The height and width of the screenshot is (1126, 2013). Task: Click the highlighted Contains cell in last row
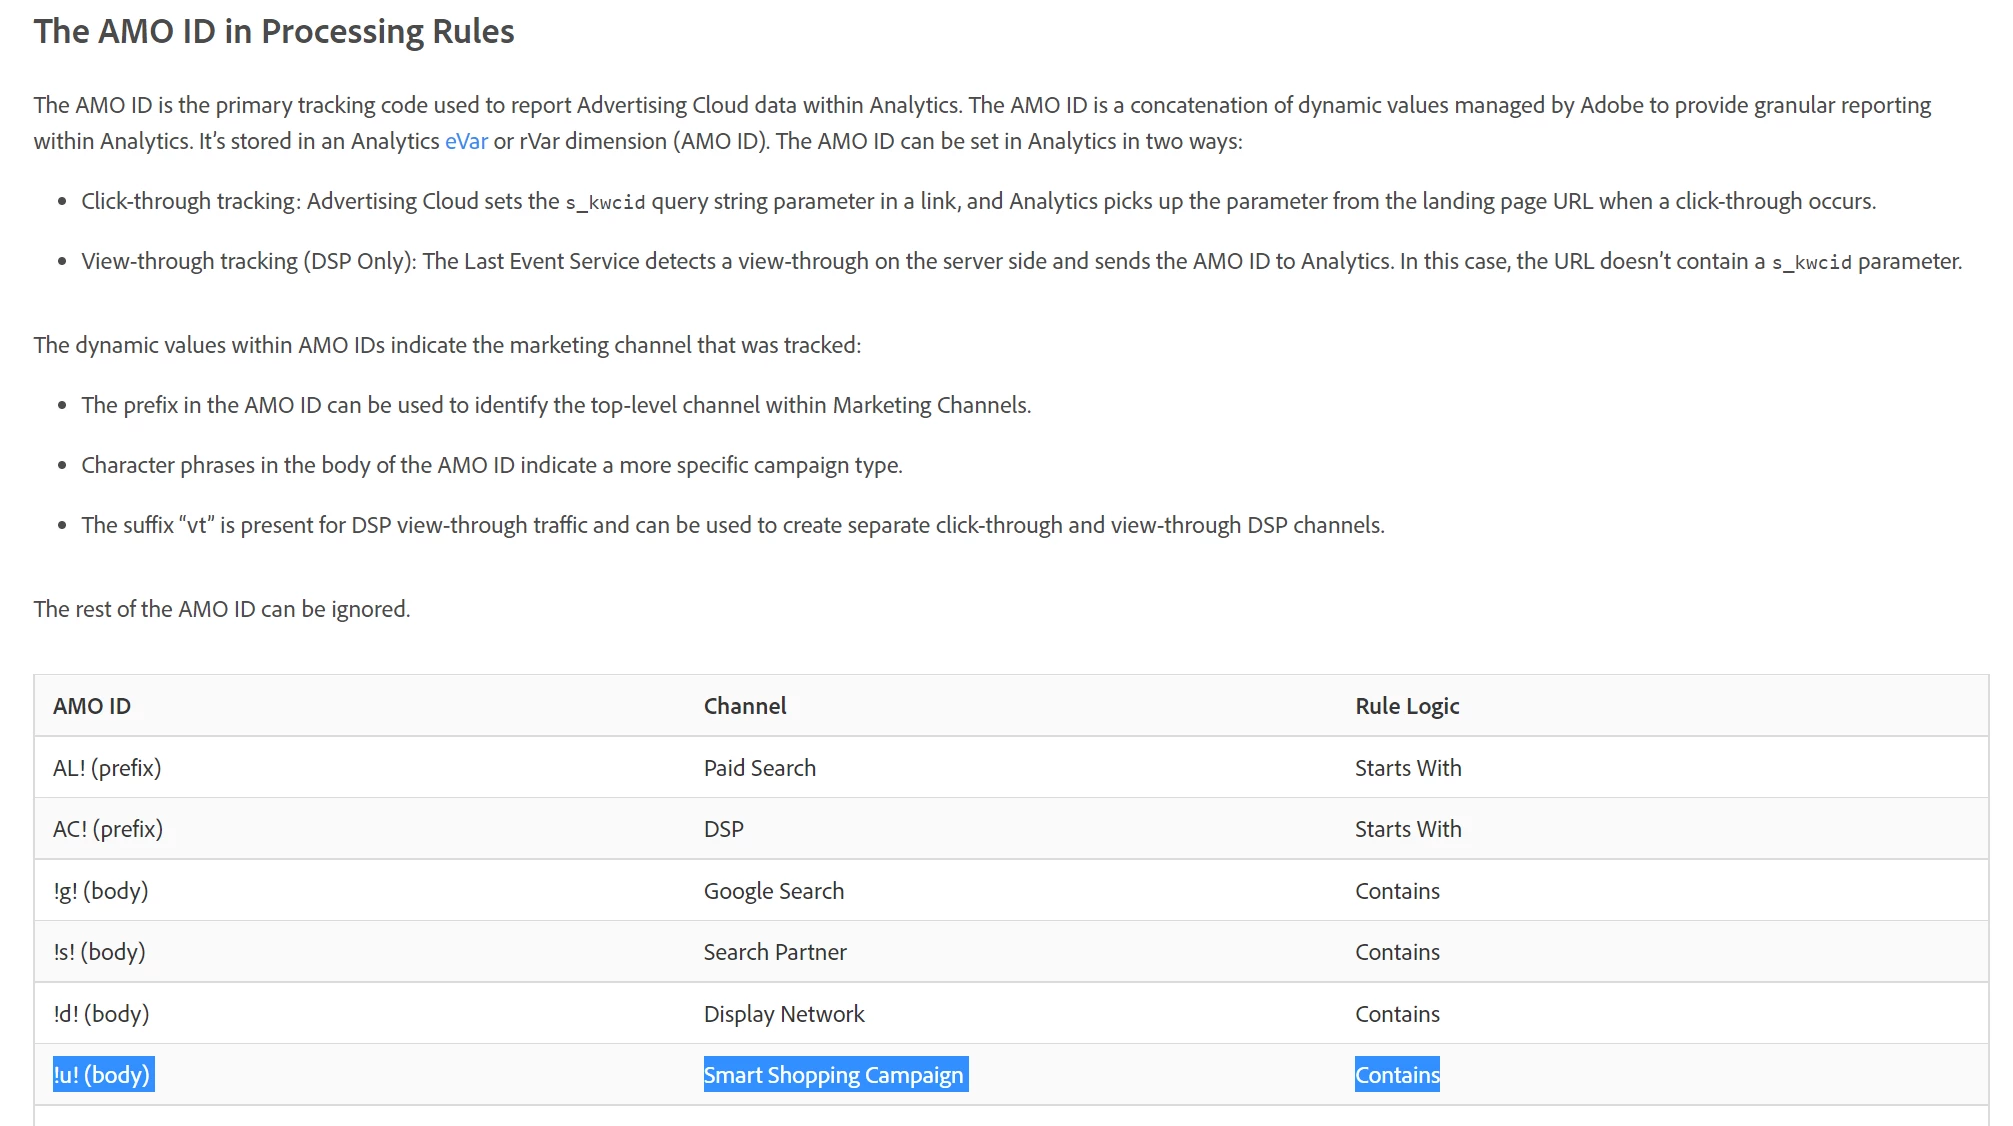[x=1397, y=1075]
